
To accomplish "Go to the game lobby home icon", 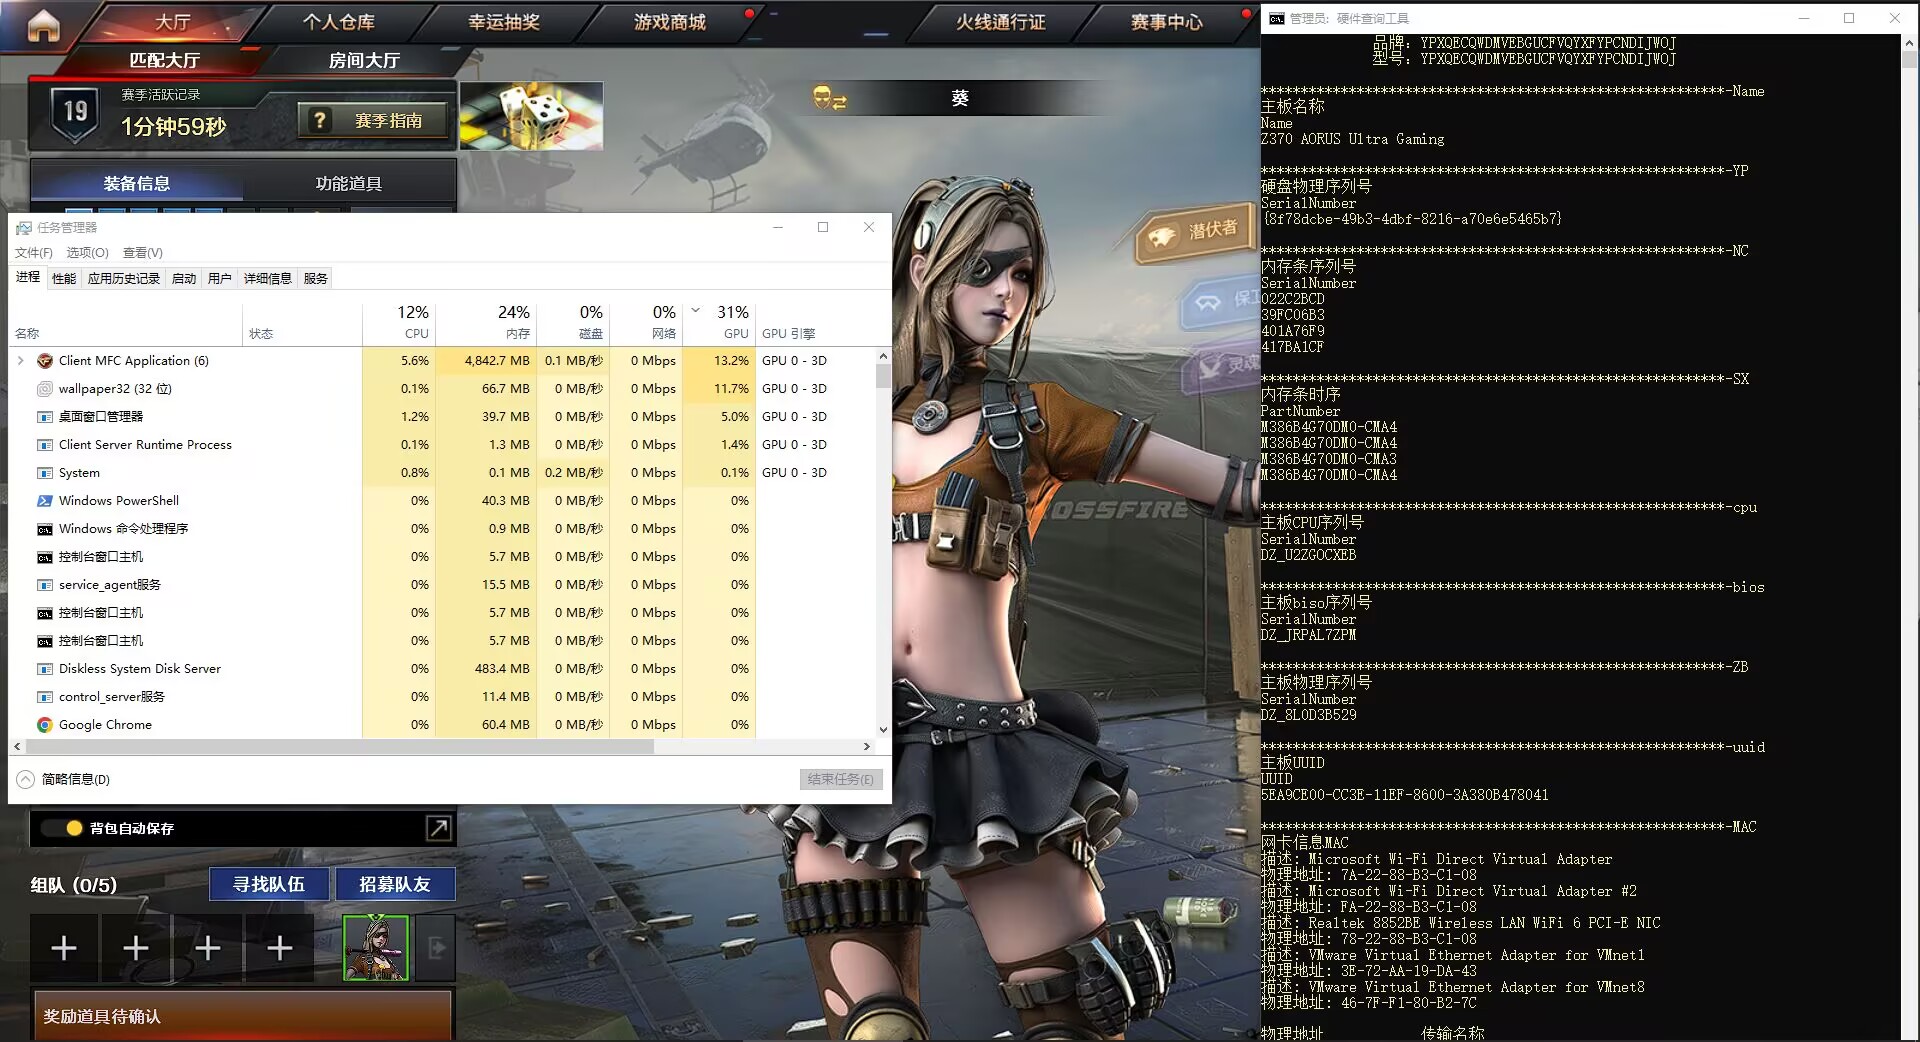I will tap(43, 26).
